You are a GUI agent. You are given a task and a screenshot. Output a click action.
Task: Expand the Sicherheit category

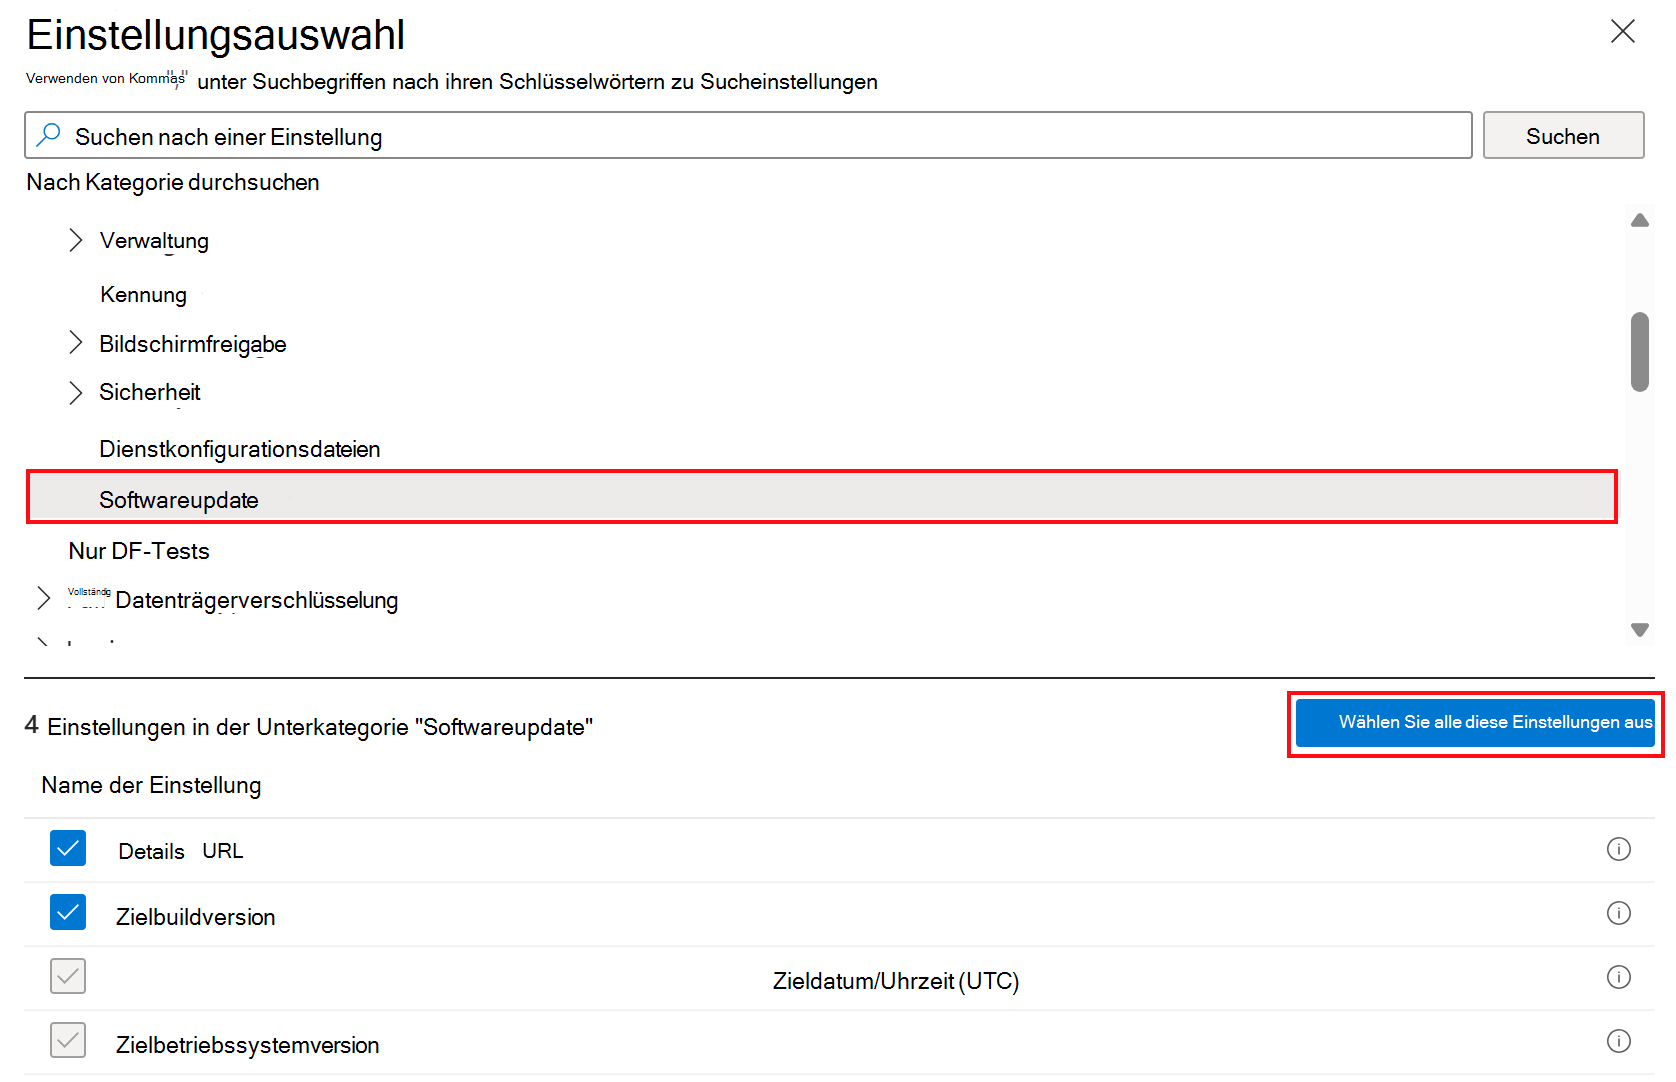75,392
